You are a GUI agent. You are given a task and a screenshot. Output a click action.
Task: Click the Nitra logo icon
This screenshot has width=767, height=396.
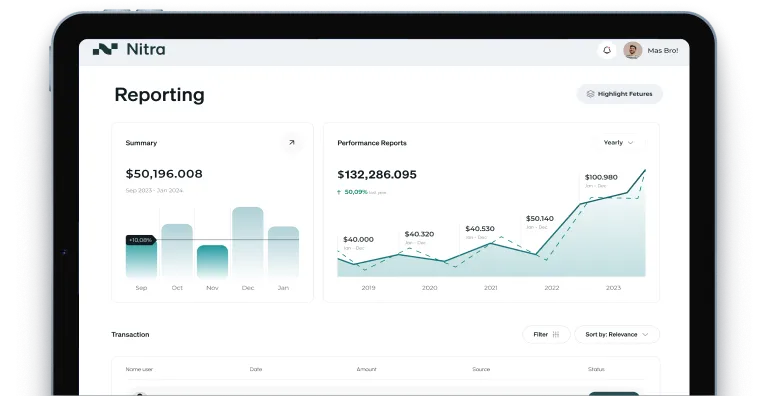[x=105, y=49]
